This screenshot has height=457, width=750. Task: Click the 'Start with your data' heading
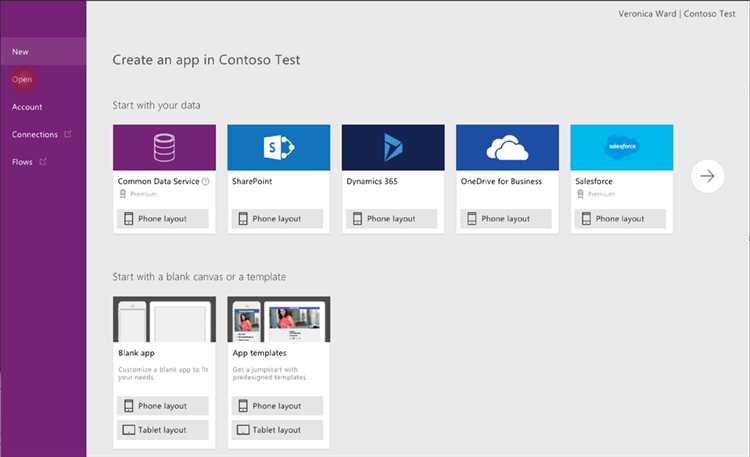click(156, 105)
